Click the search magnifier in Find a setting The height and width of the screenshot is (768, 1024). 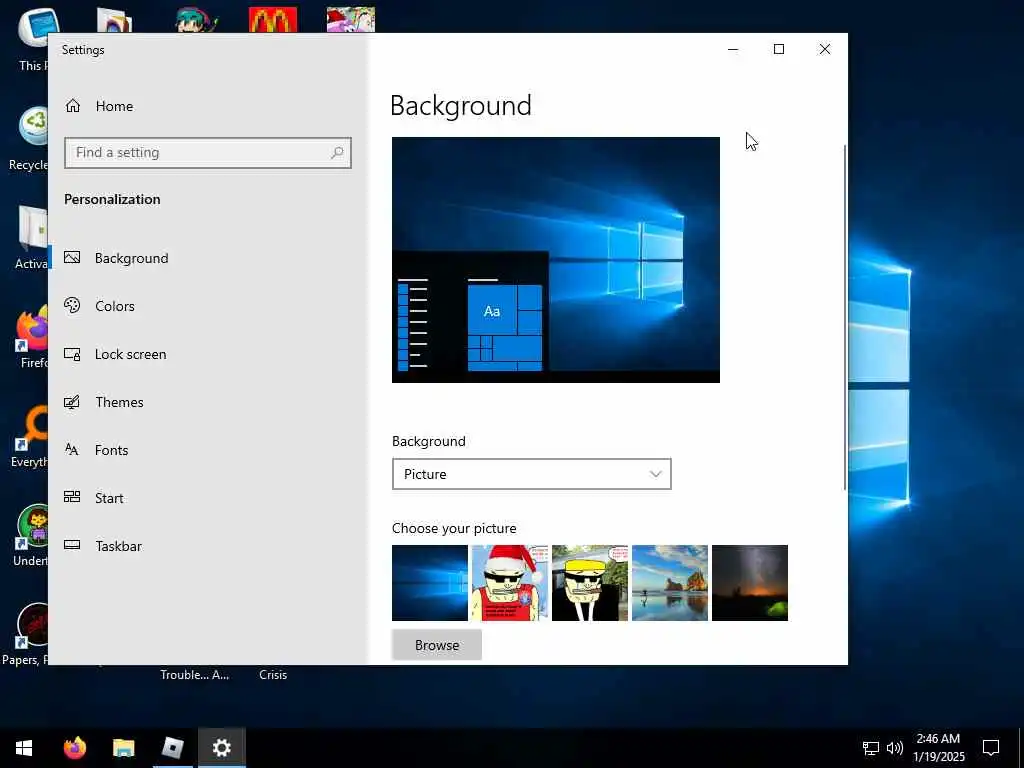337,153
